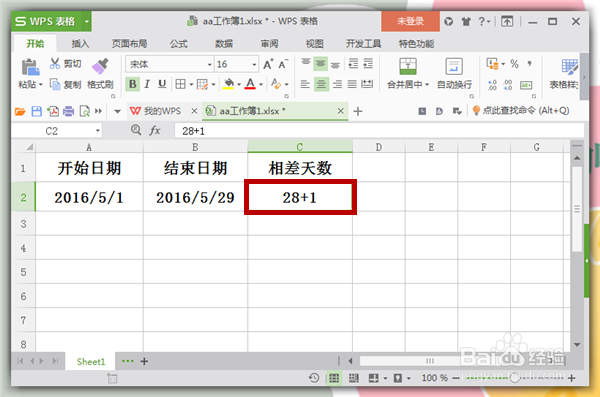Click the increase indent icon
This screenshot has width=600, height=397.
(368, 64)
